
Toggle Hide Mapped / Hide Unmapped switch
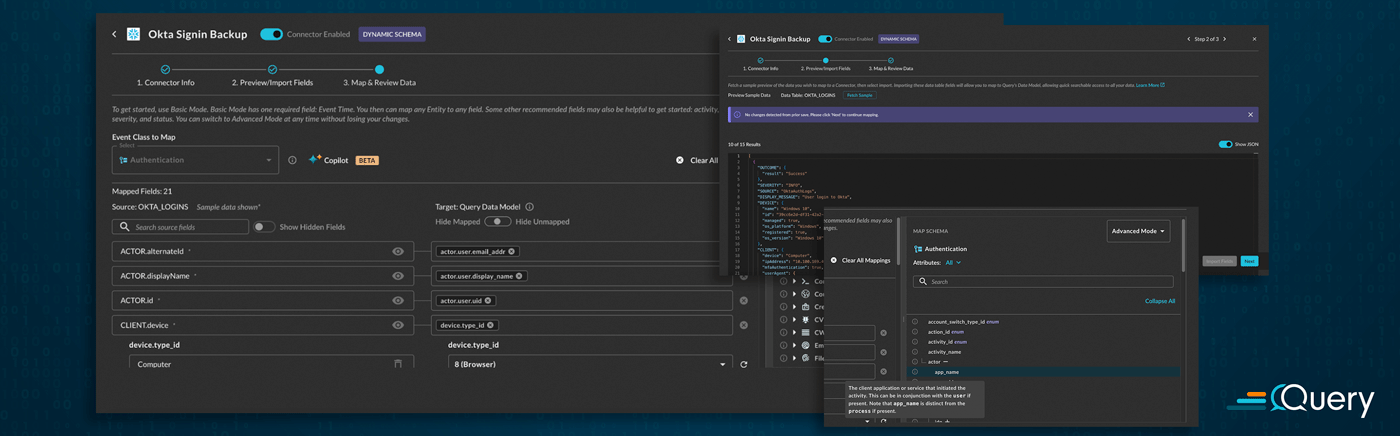click(497, 221)
